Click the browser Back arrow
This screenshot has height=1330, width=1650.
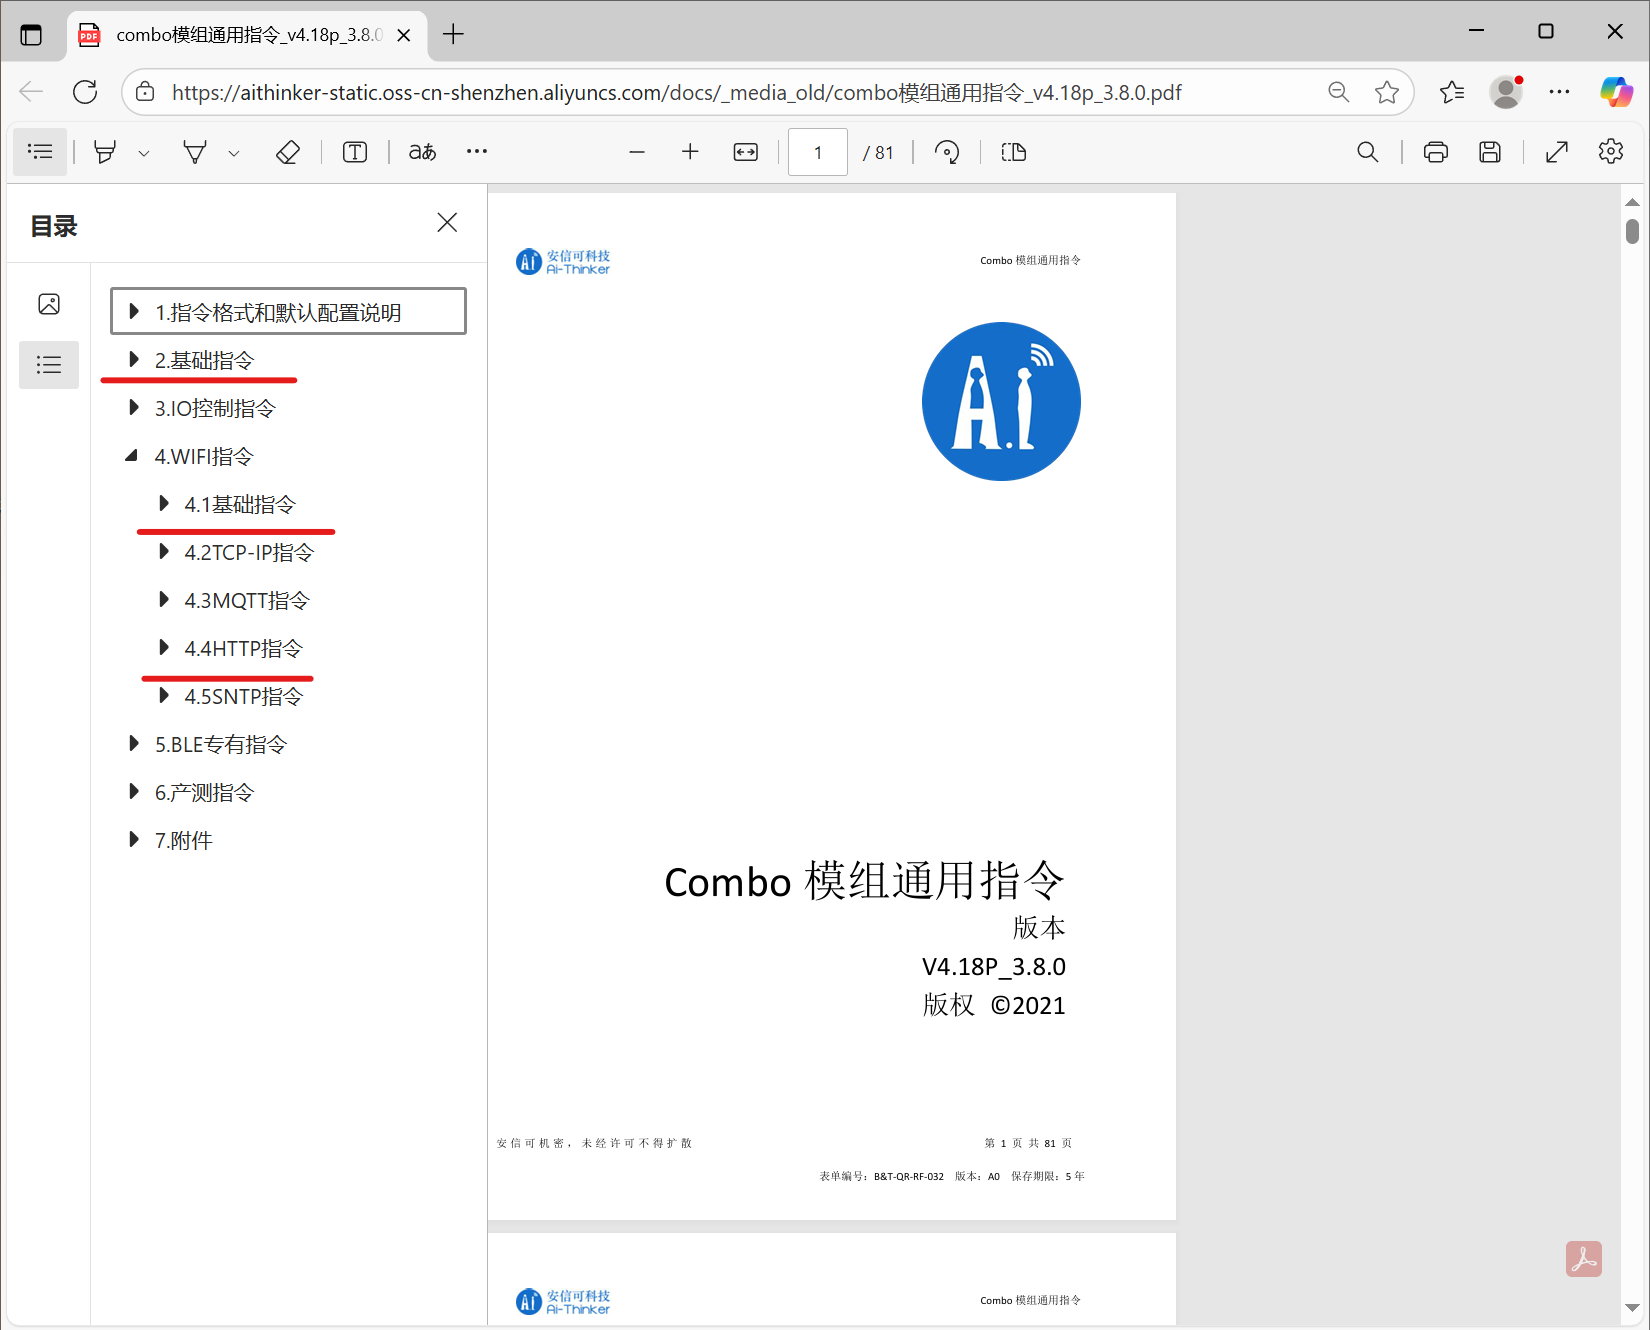coord(31,92)
